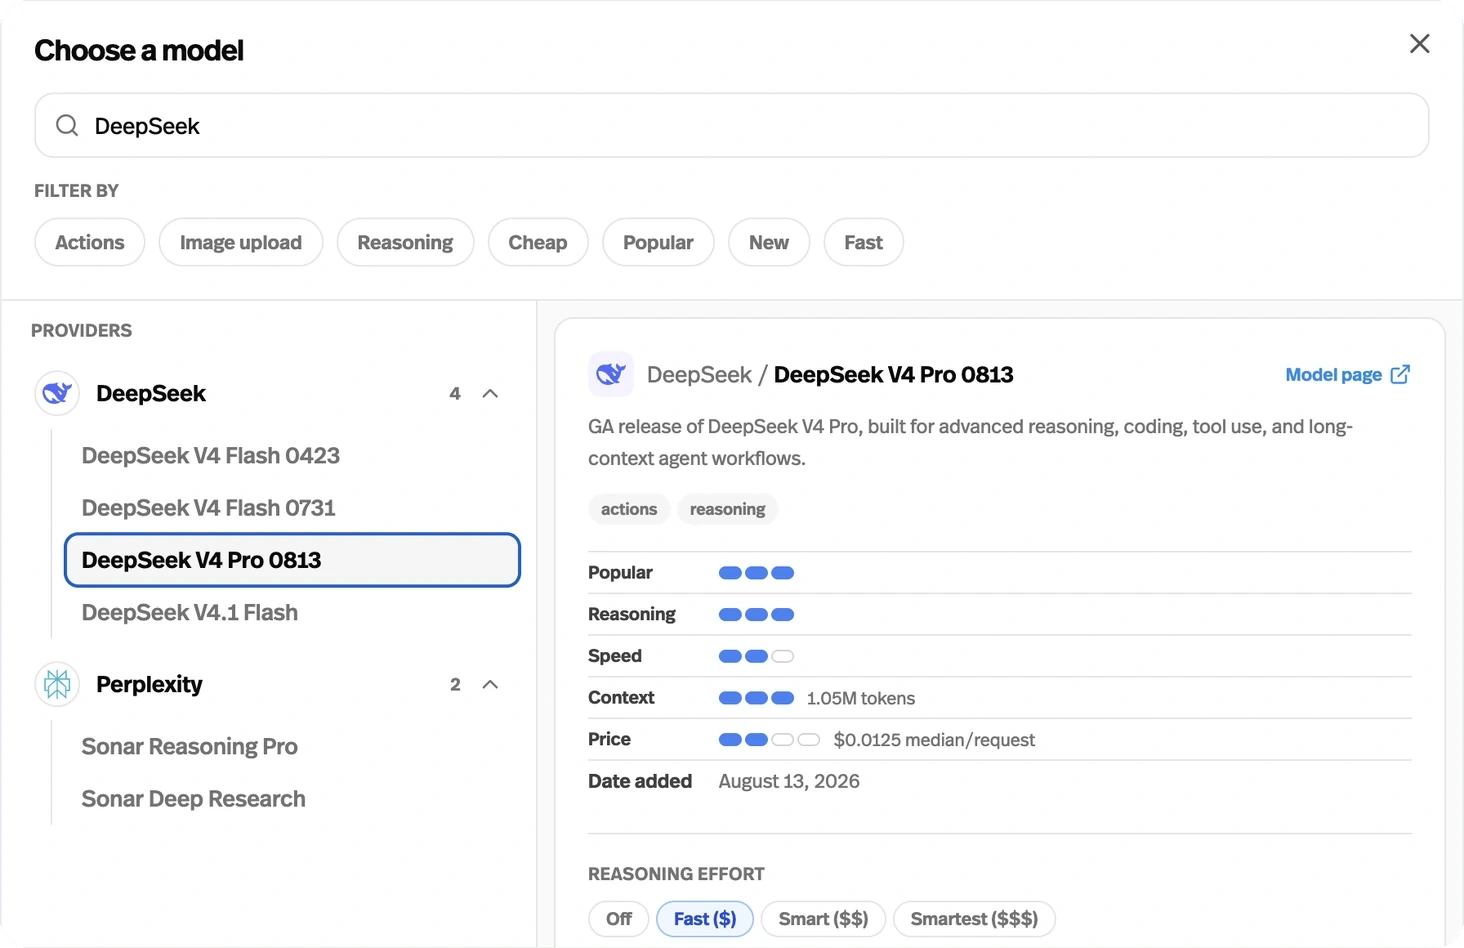
Task: Click the Price rating dots
Action: tap(769, 740)
